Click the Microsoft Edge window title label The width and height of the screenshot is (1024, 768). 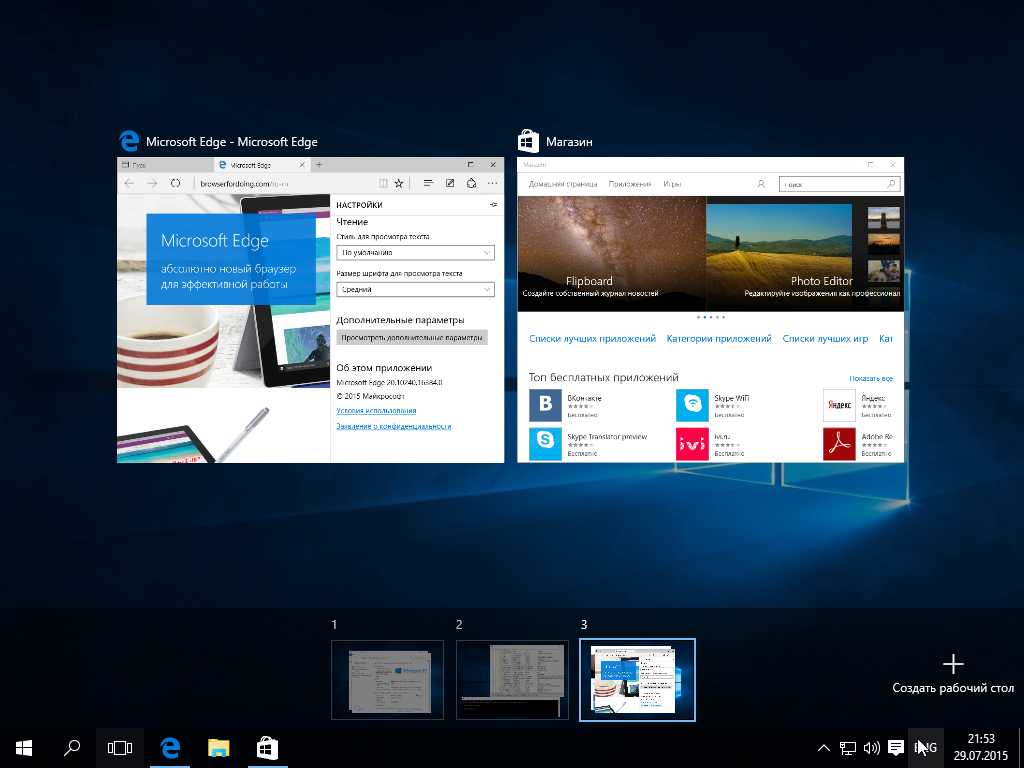point(232,142)
